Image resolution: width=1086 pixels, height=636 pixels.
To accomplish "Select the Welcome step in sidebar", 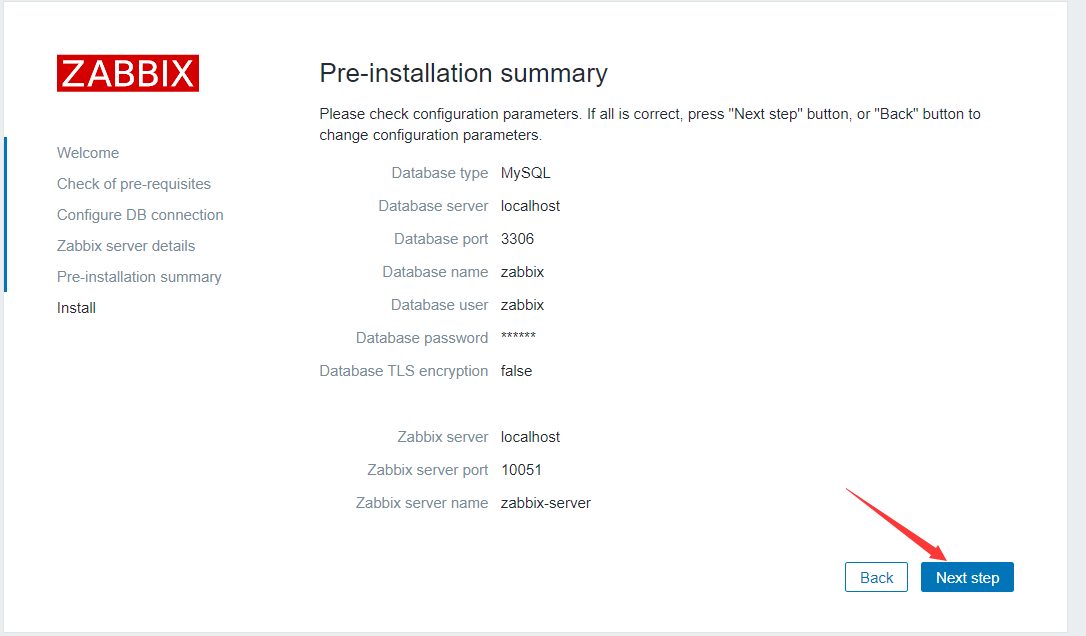I will [88, 153].
